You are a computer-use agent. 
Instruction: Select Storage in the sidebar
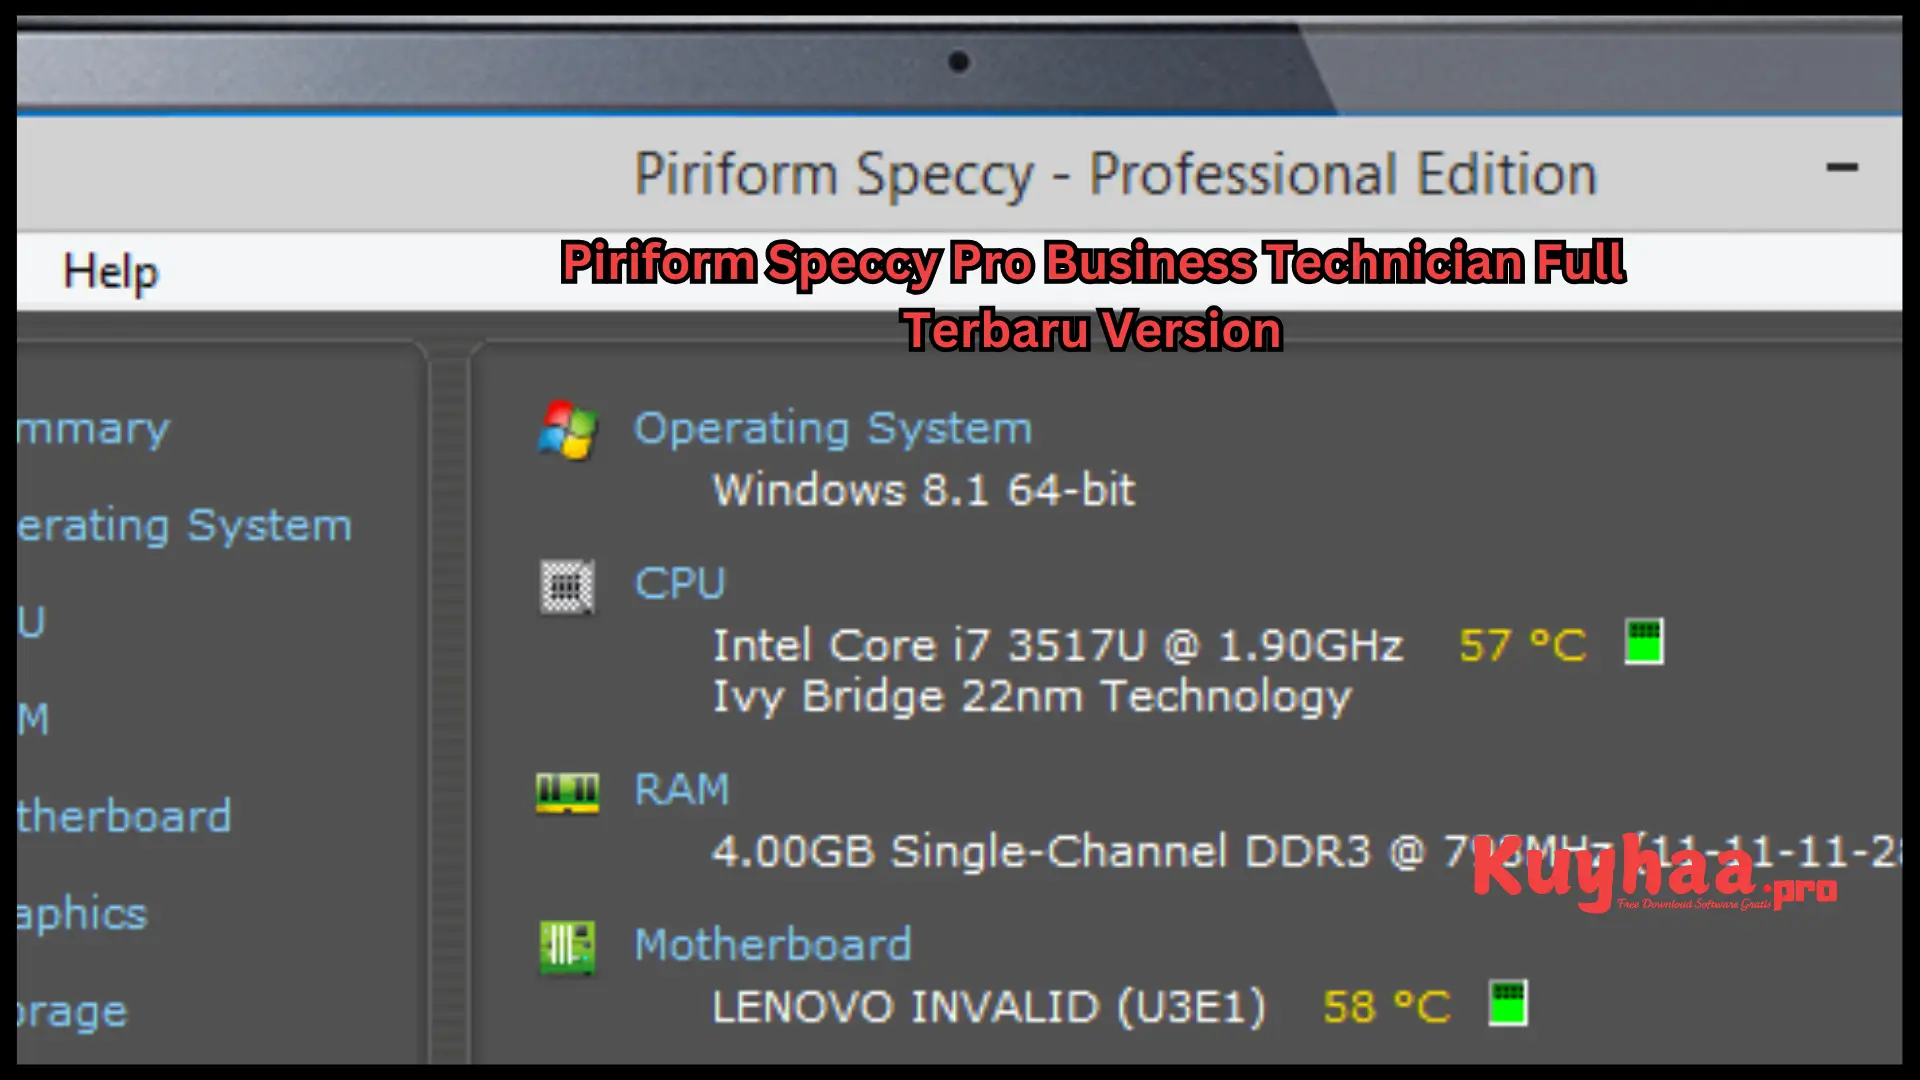[72, 1012]
